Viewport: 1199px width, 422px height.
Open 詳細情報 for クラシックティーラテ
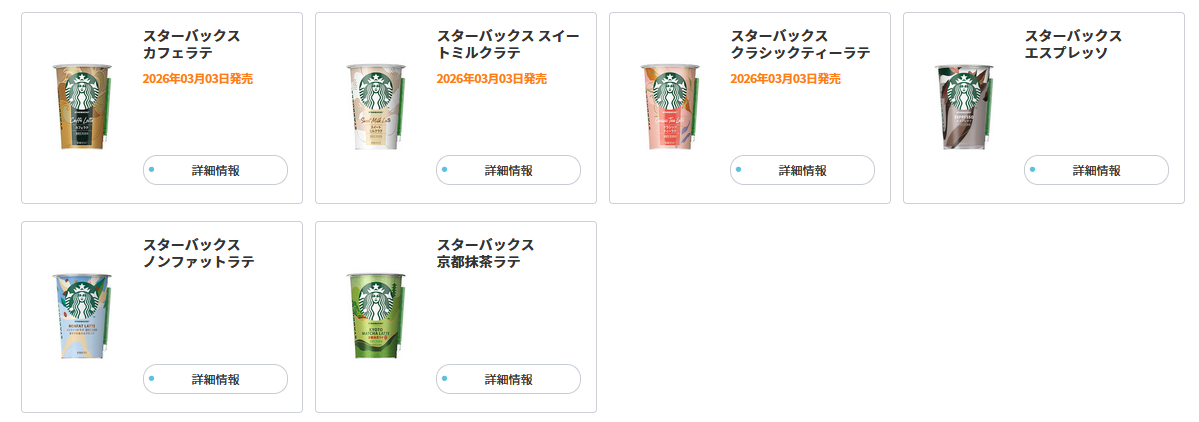click(803, 170)
